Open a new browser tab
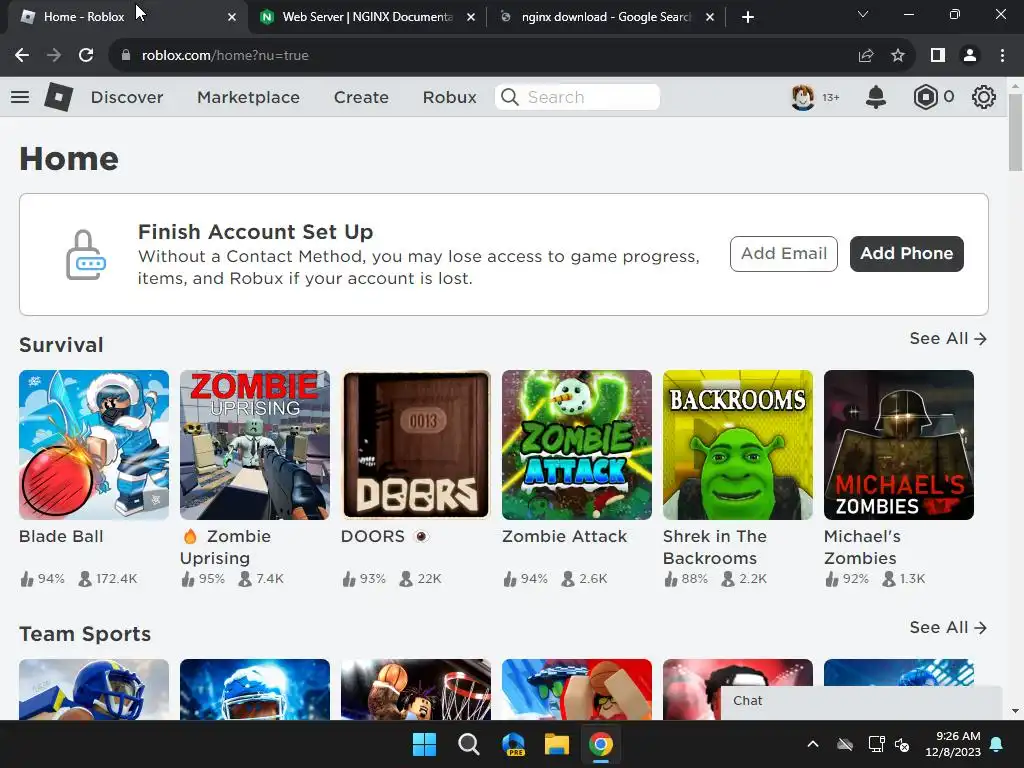This screenshot has width=1024, height=768. point(748,17)
